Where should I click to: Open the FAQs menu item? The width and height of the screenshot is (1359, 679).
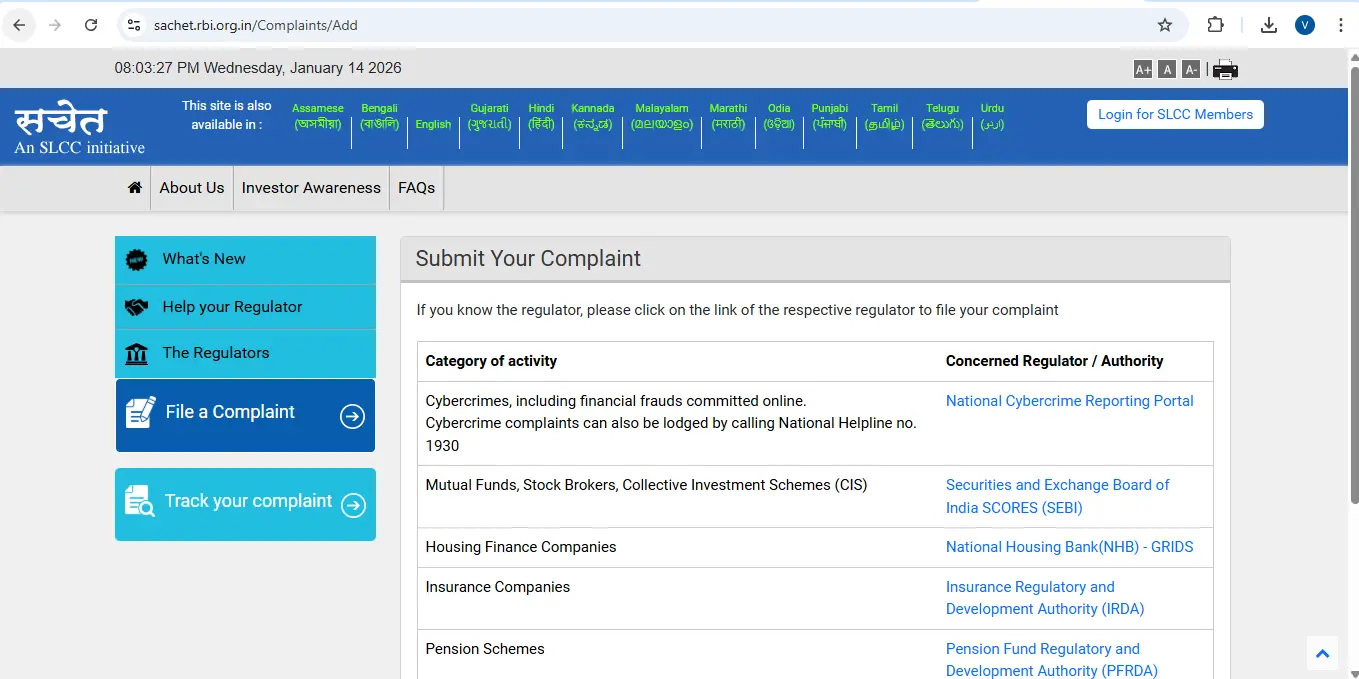416,188
